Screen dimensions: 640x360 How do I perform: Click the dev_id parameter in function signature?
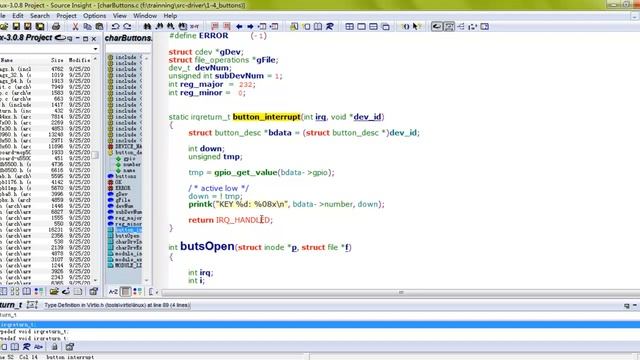point(367,117)
